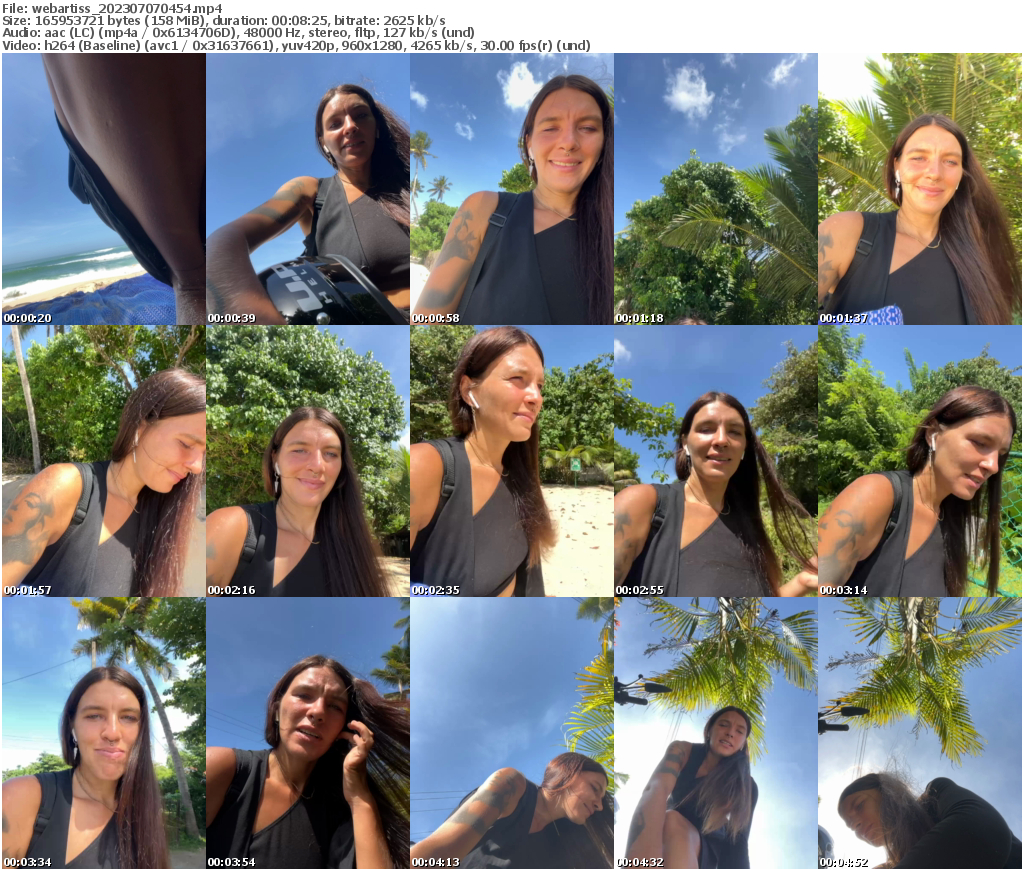Click the looking-down thumbnail at 00:01:57

[x=102, y=461]
